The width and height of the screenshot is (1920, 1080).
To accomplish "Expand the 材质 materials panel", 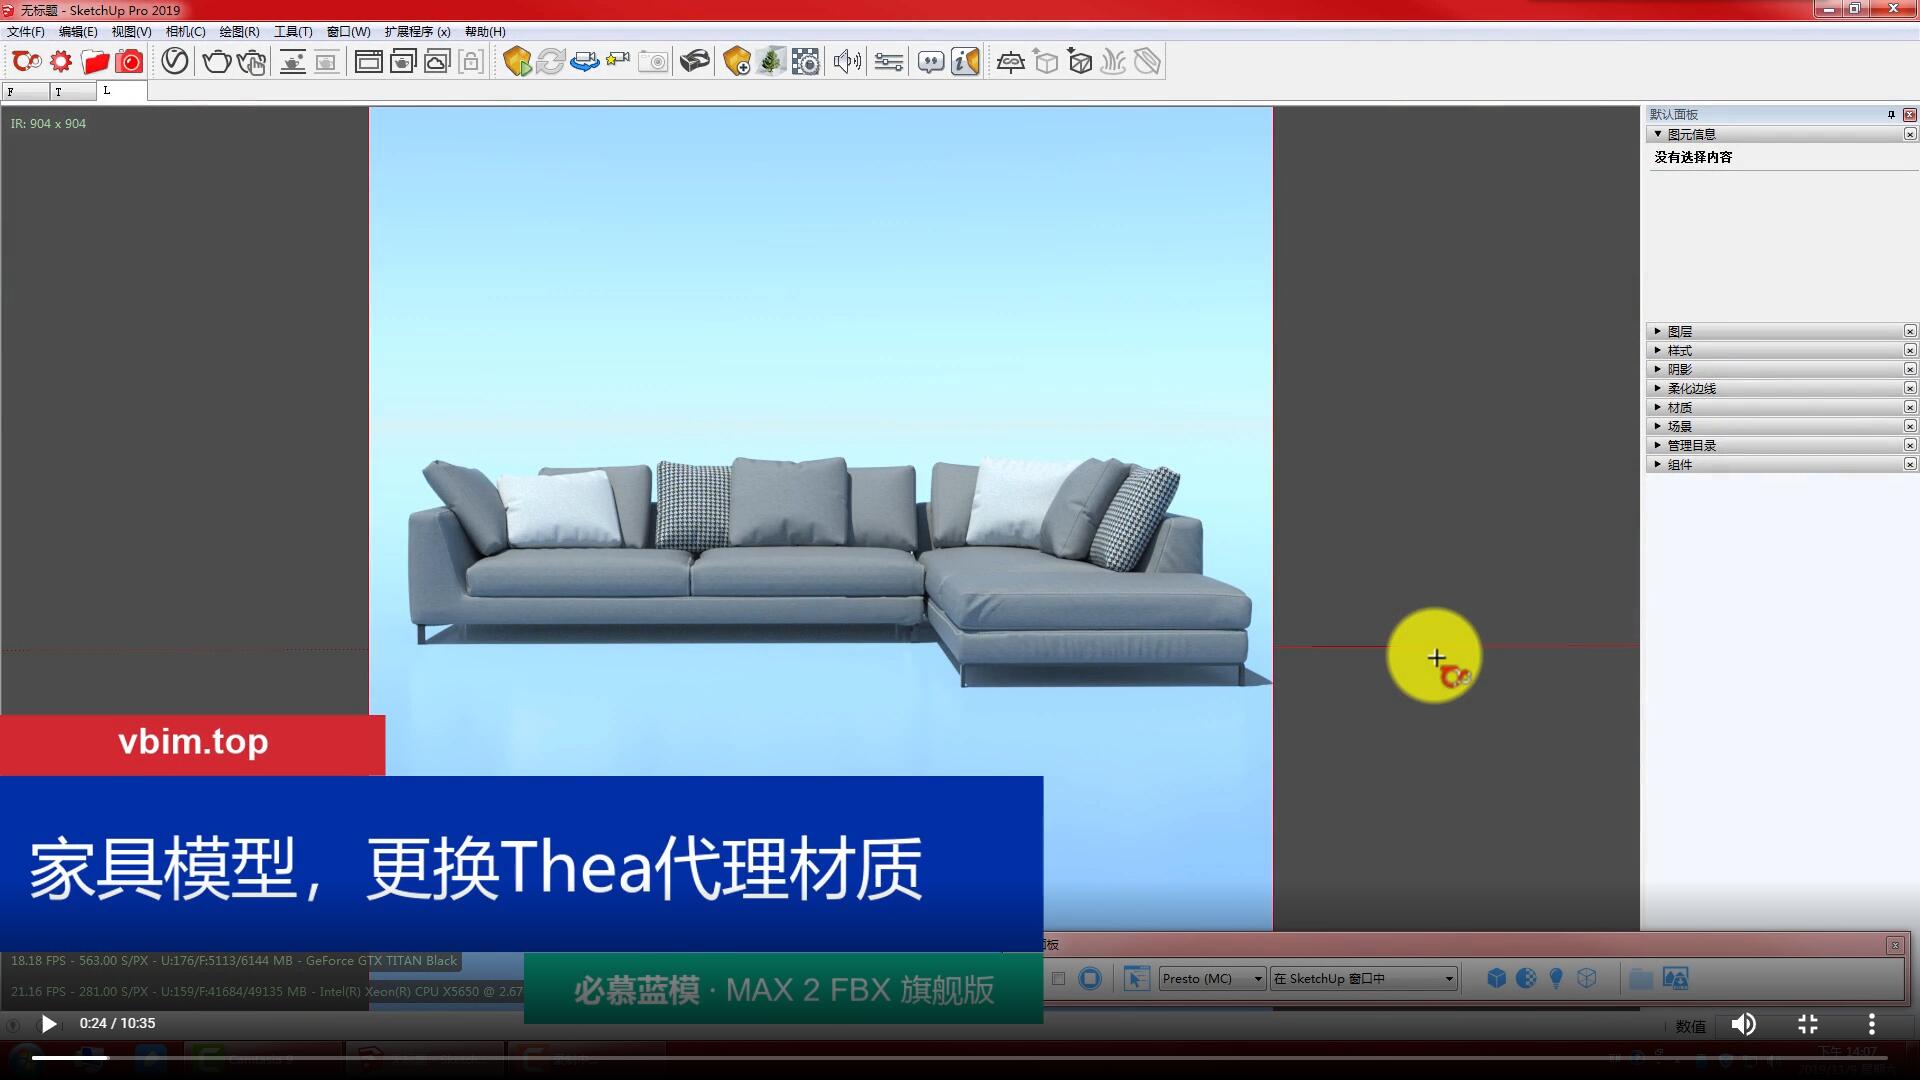I will click(x=1679, y=408).
